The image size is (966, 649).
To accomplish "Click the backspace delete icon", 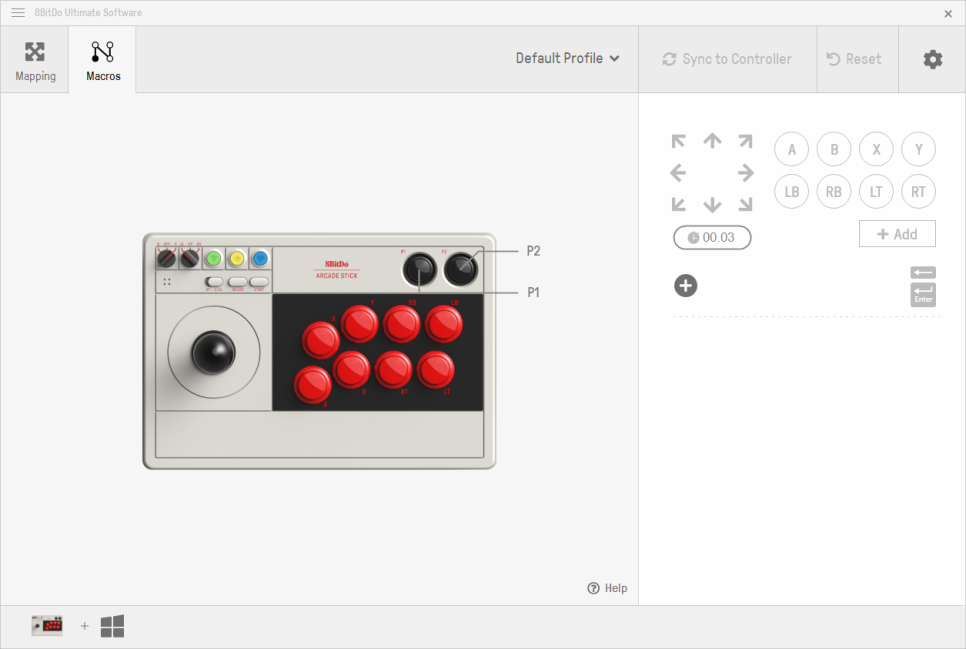I will click(x=923, y=272).
